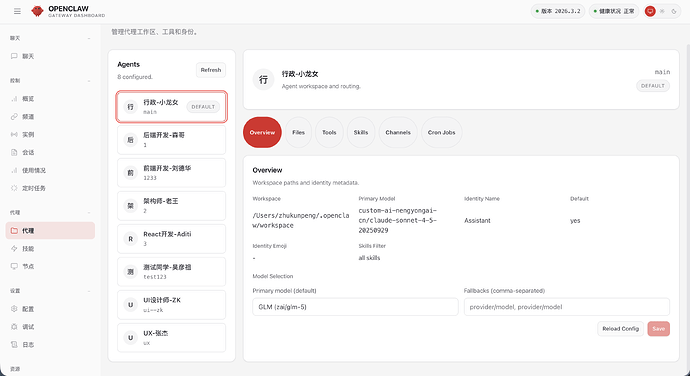
Task: Click the Reload Config button
Action: (x=620, y=328)
